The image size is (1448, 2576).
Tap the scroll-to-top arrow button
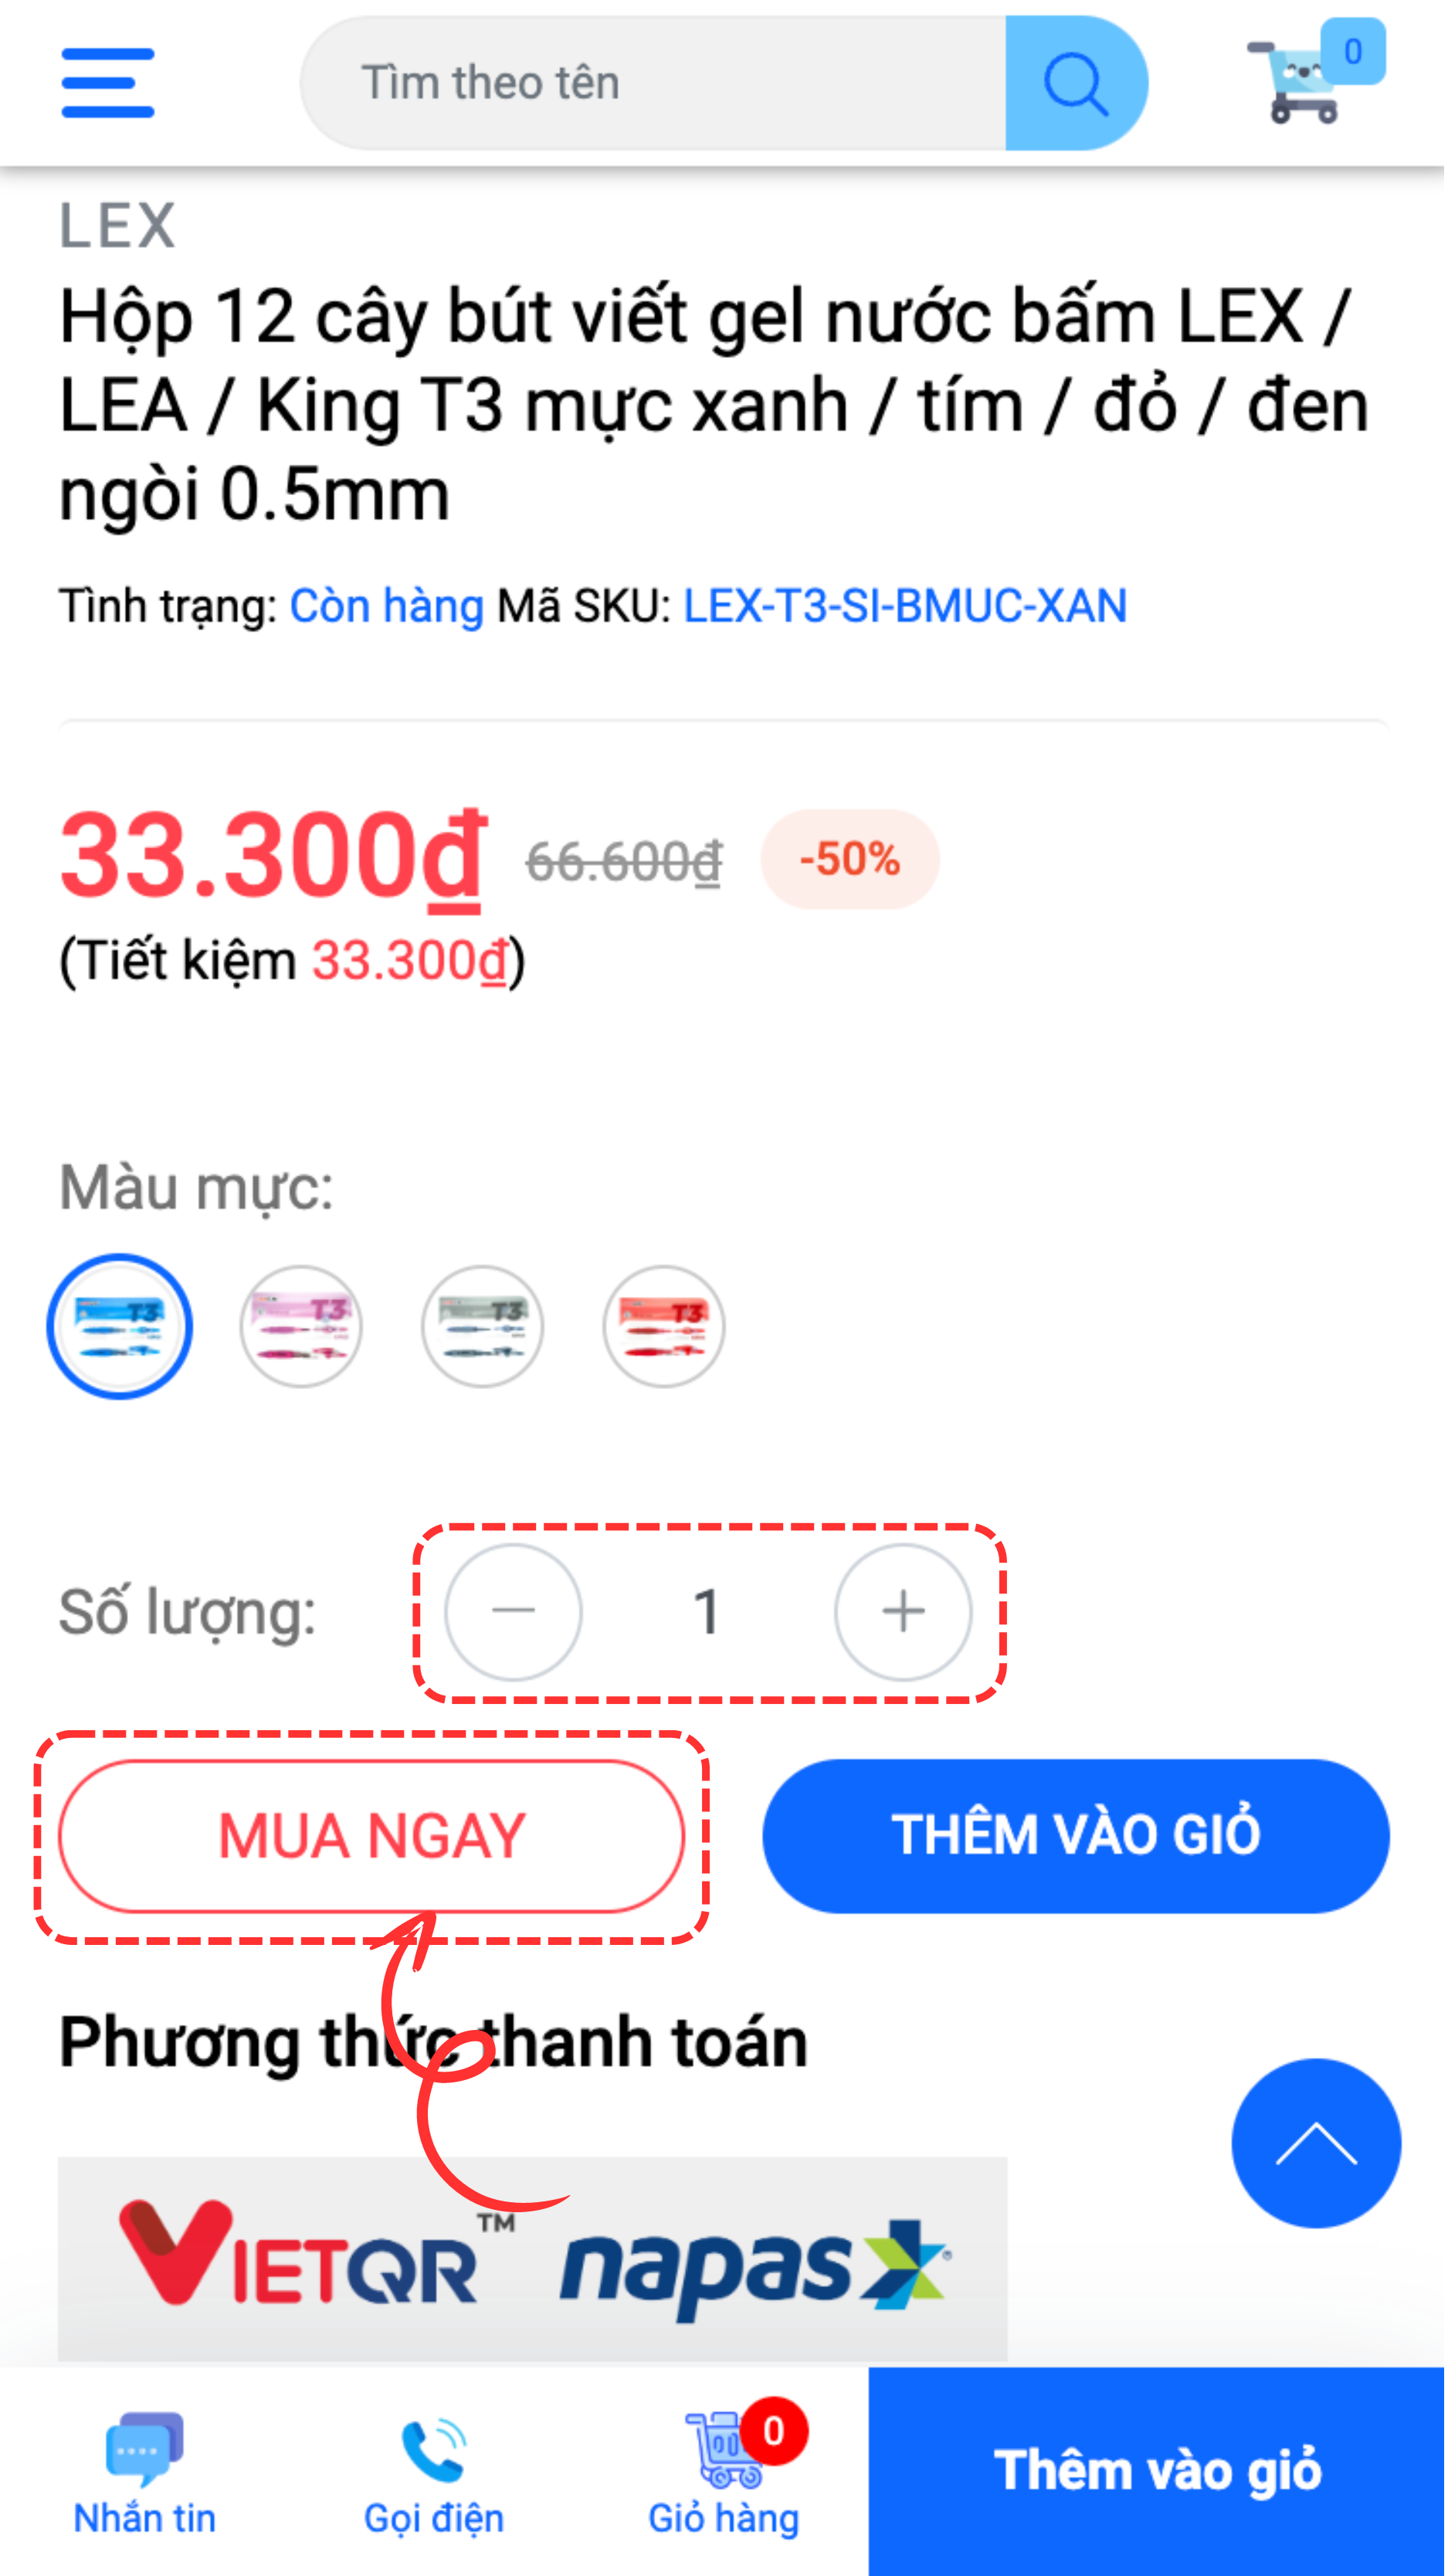coord(1316,2144)
